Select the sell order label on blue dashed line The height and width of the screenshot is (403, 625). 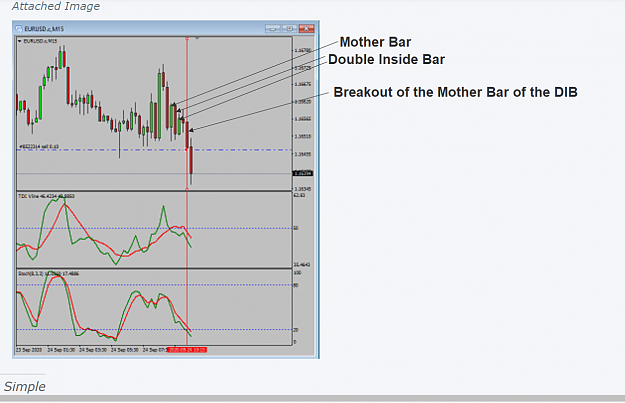tap(39, 147)
